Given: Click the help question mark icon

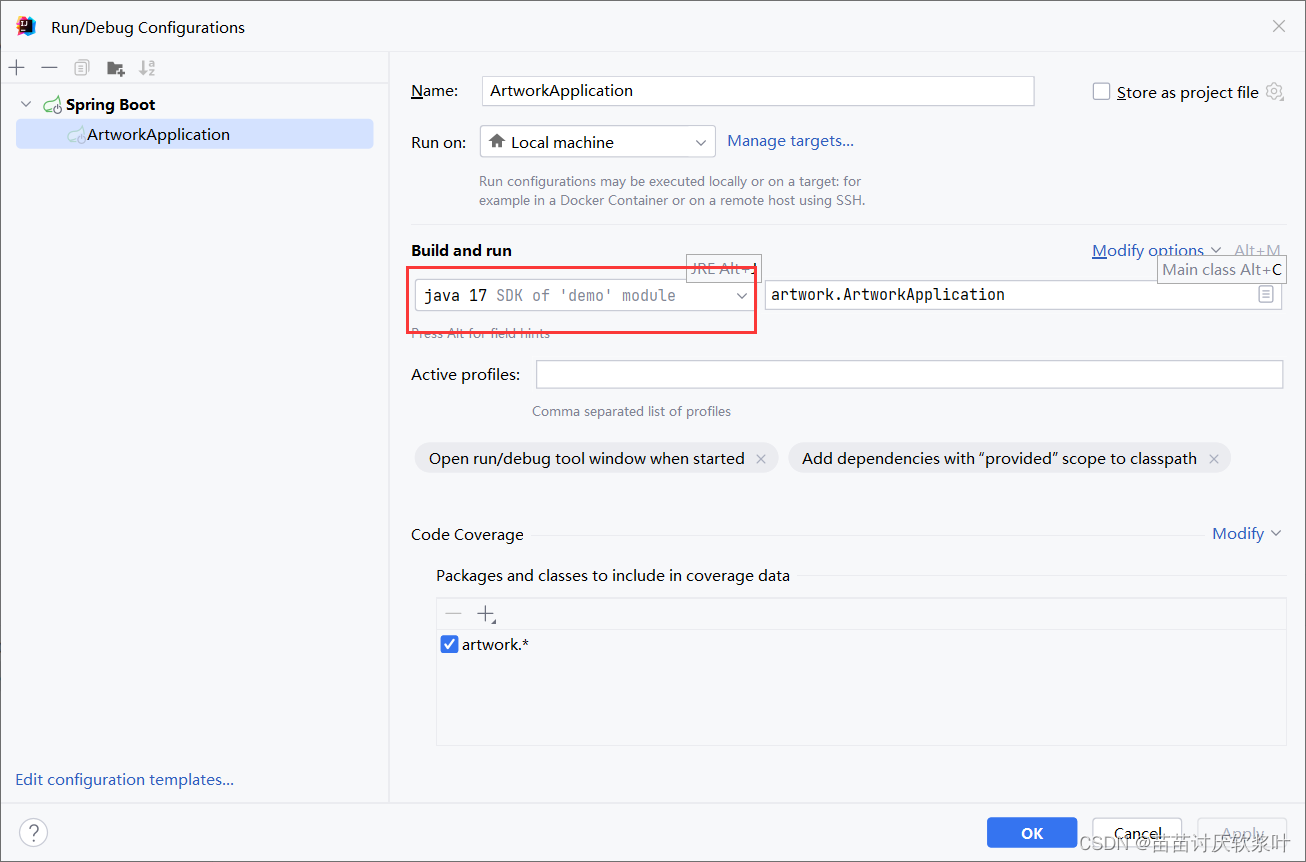Looking at the screenshot, I should 33,832.
